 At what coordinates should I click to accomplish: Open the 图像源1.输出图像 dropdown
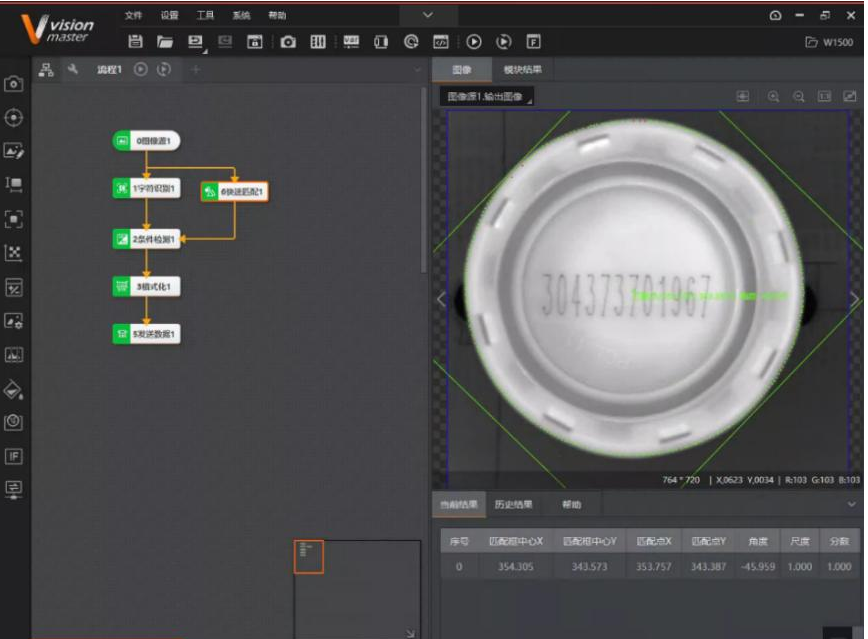486,97
